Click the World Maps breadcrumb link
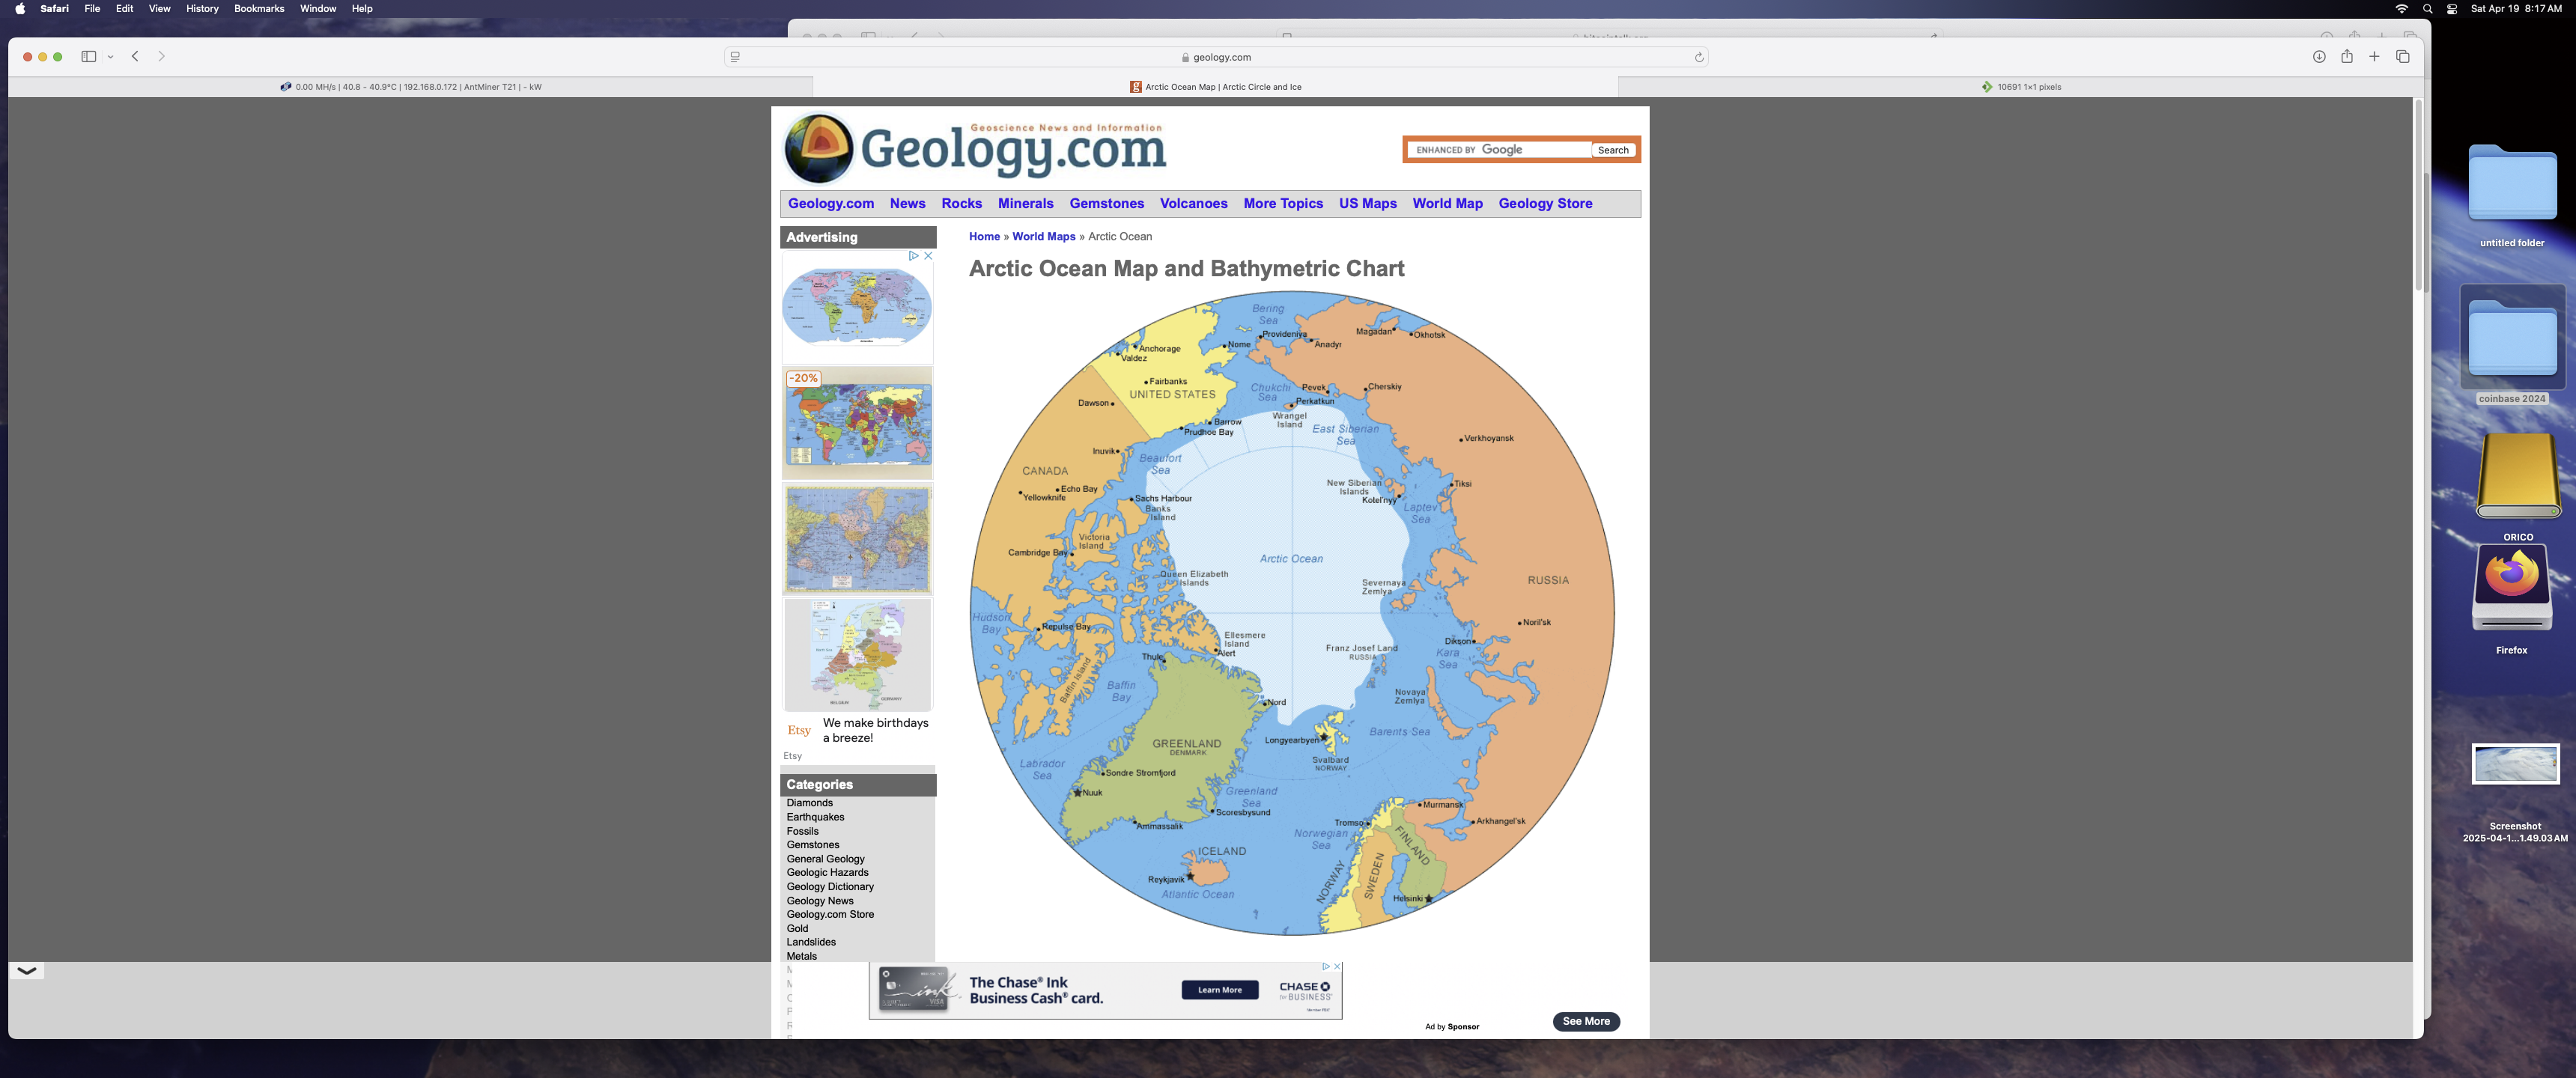The width and height of the screenshot is (2576, 1078). pyautogui.click(x=1043, y=237)
